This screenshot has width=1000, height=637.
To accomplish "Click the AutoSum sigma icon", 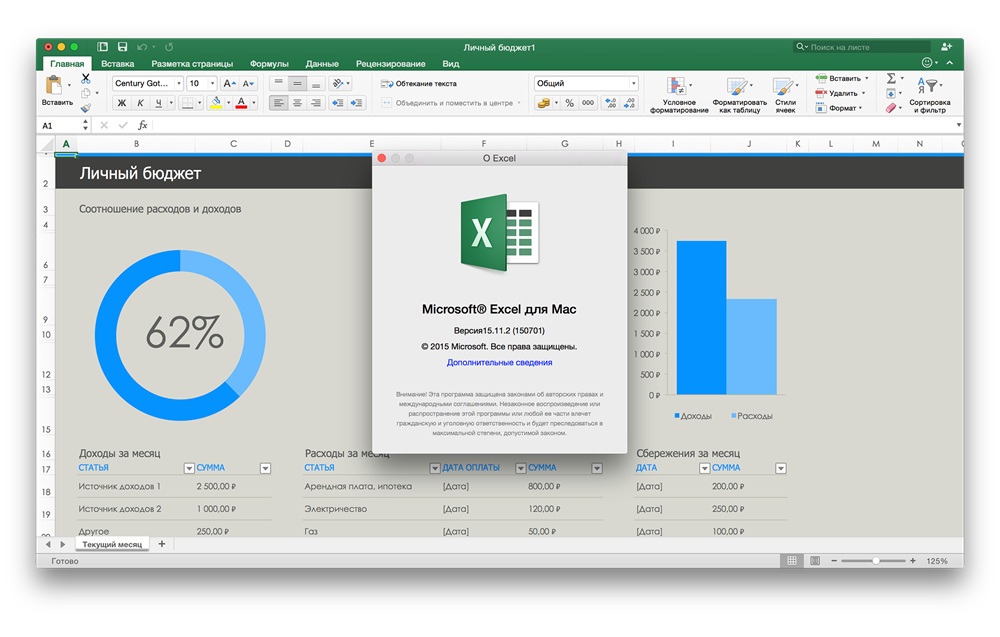I will click(891, 78).
